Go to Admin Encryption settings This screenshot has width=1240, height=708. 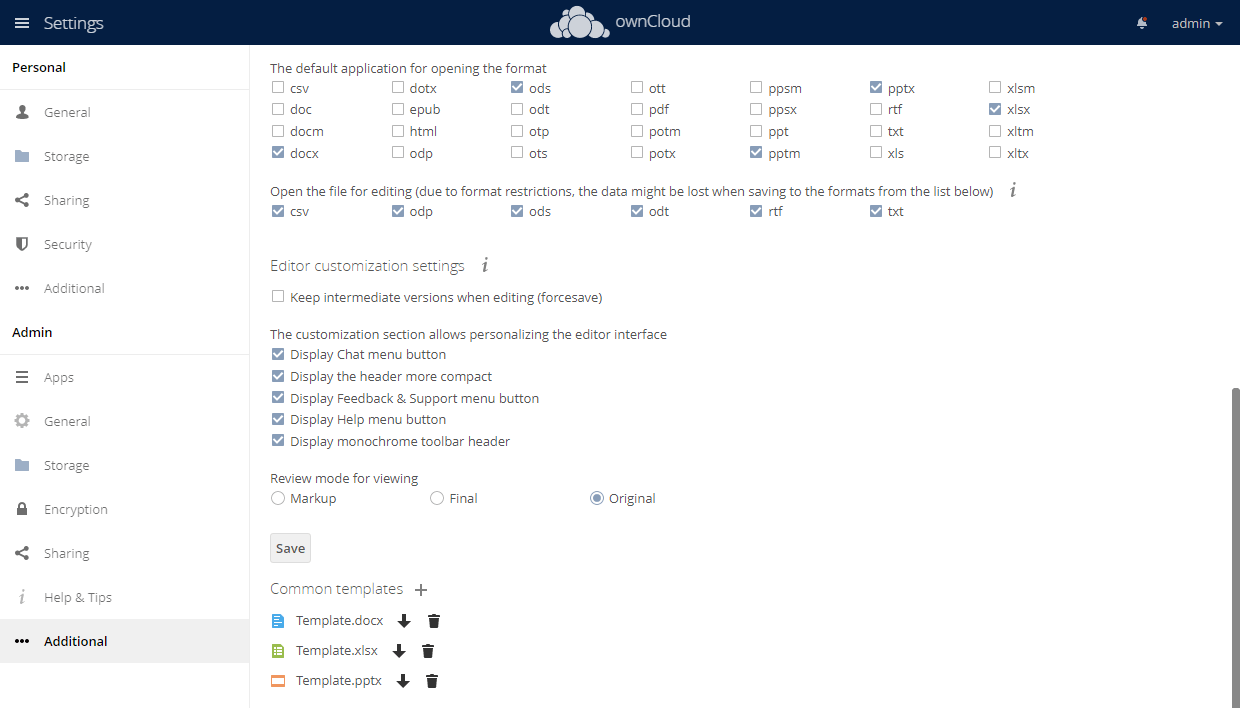[x=75, y=509]
